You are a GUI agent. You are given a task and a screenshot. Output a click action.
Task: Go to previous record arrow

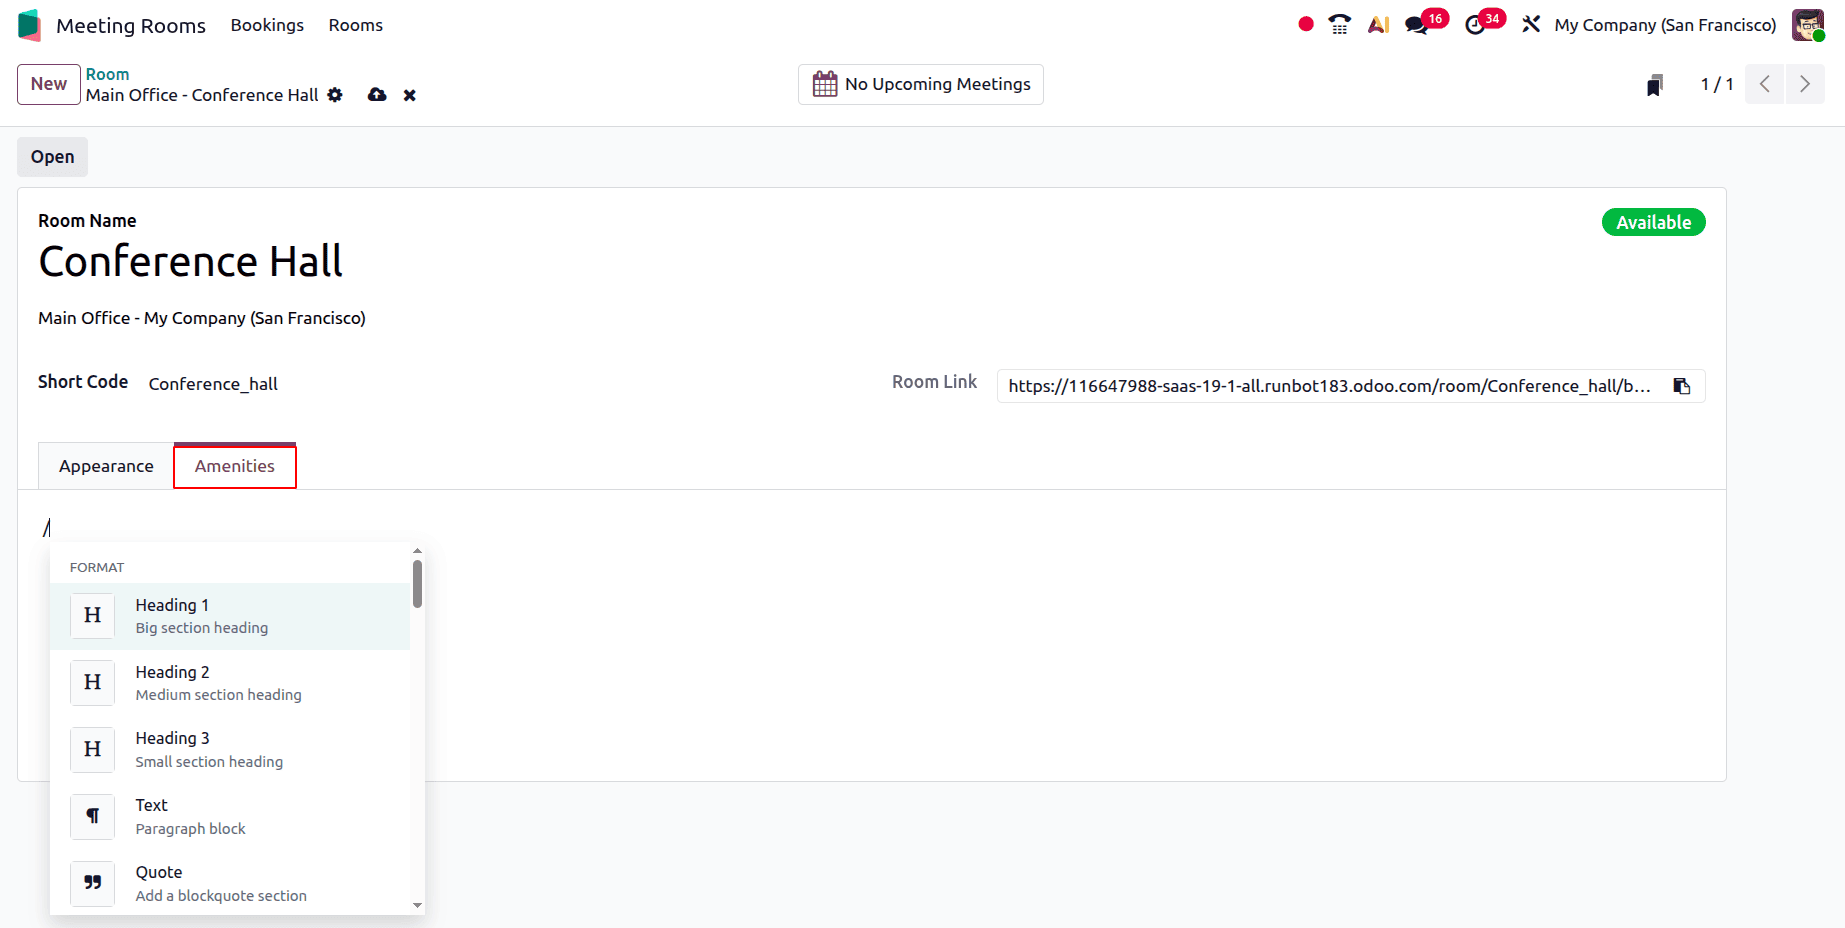(1765, 84)
